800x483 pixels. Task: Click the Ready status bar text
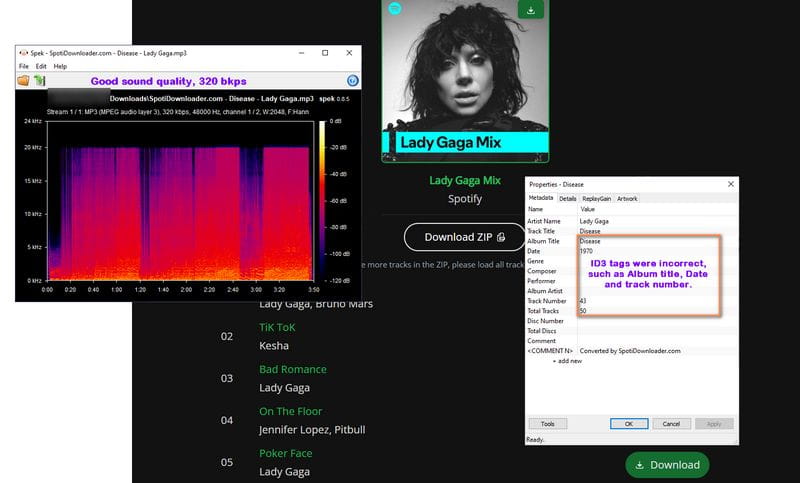point(536,440)
